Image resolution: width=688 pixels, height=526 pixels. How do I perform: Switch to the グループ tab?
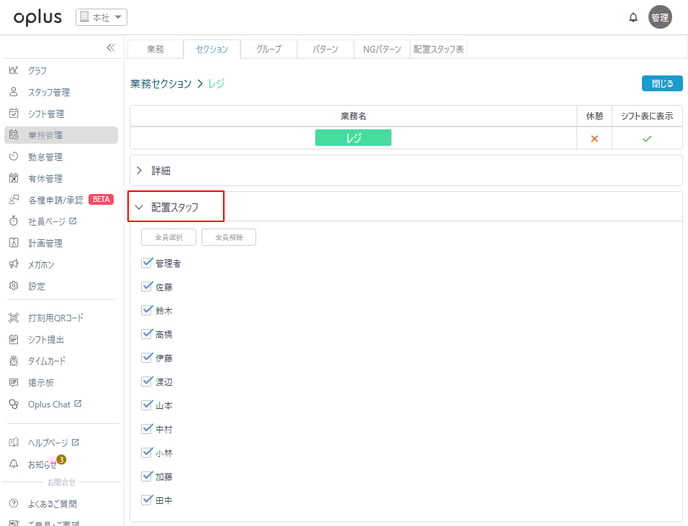[268, 48]
